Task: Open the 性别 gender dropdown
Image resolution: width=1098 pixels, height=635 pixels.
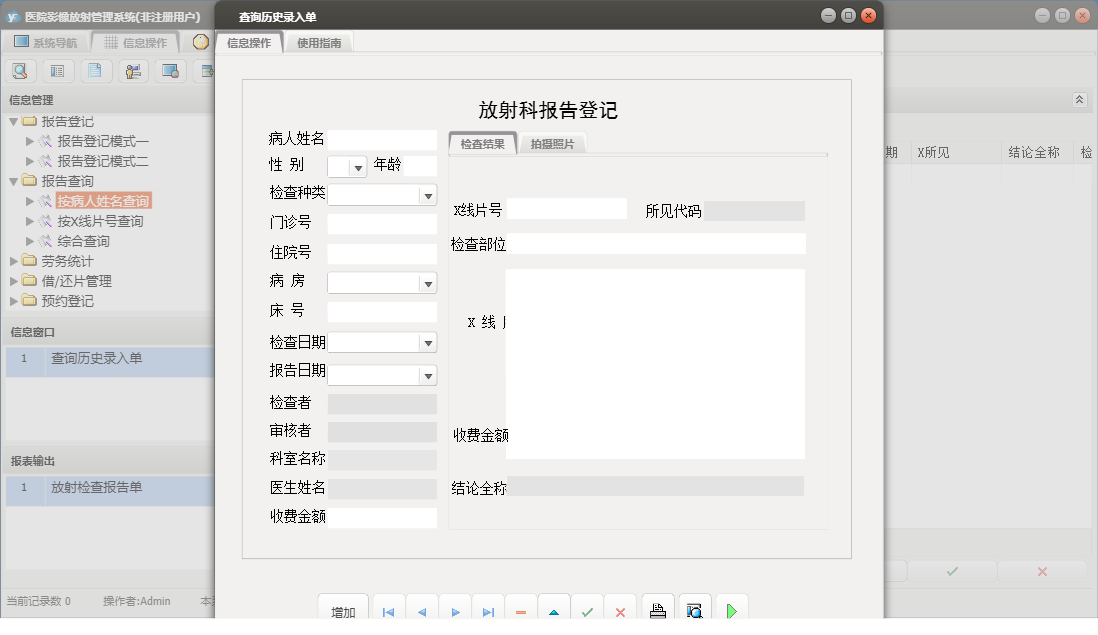Action: 356,165
